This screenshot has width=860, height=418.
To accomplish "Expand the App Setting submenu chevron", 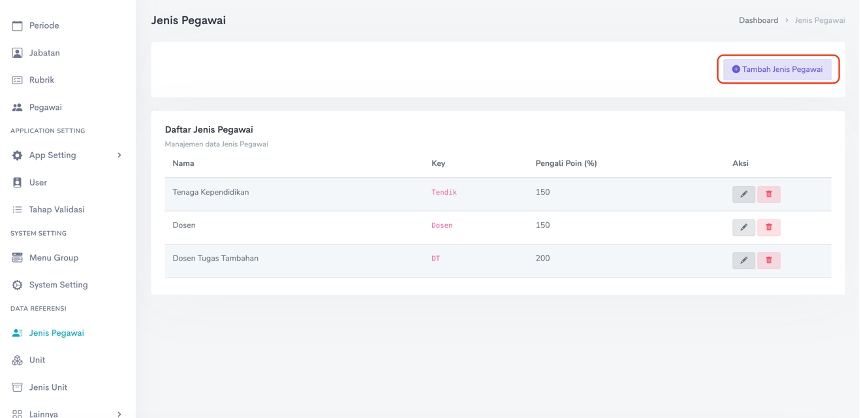I will point(119,155).
